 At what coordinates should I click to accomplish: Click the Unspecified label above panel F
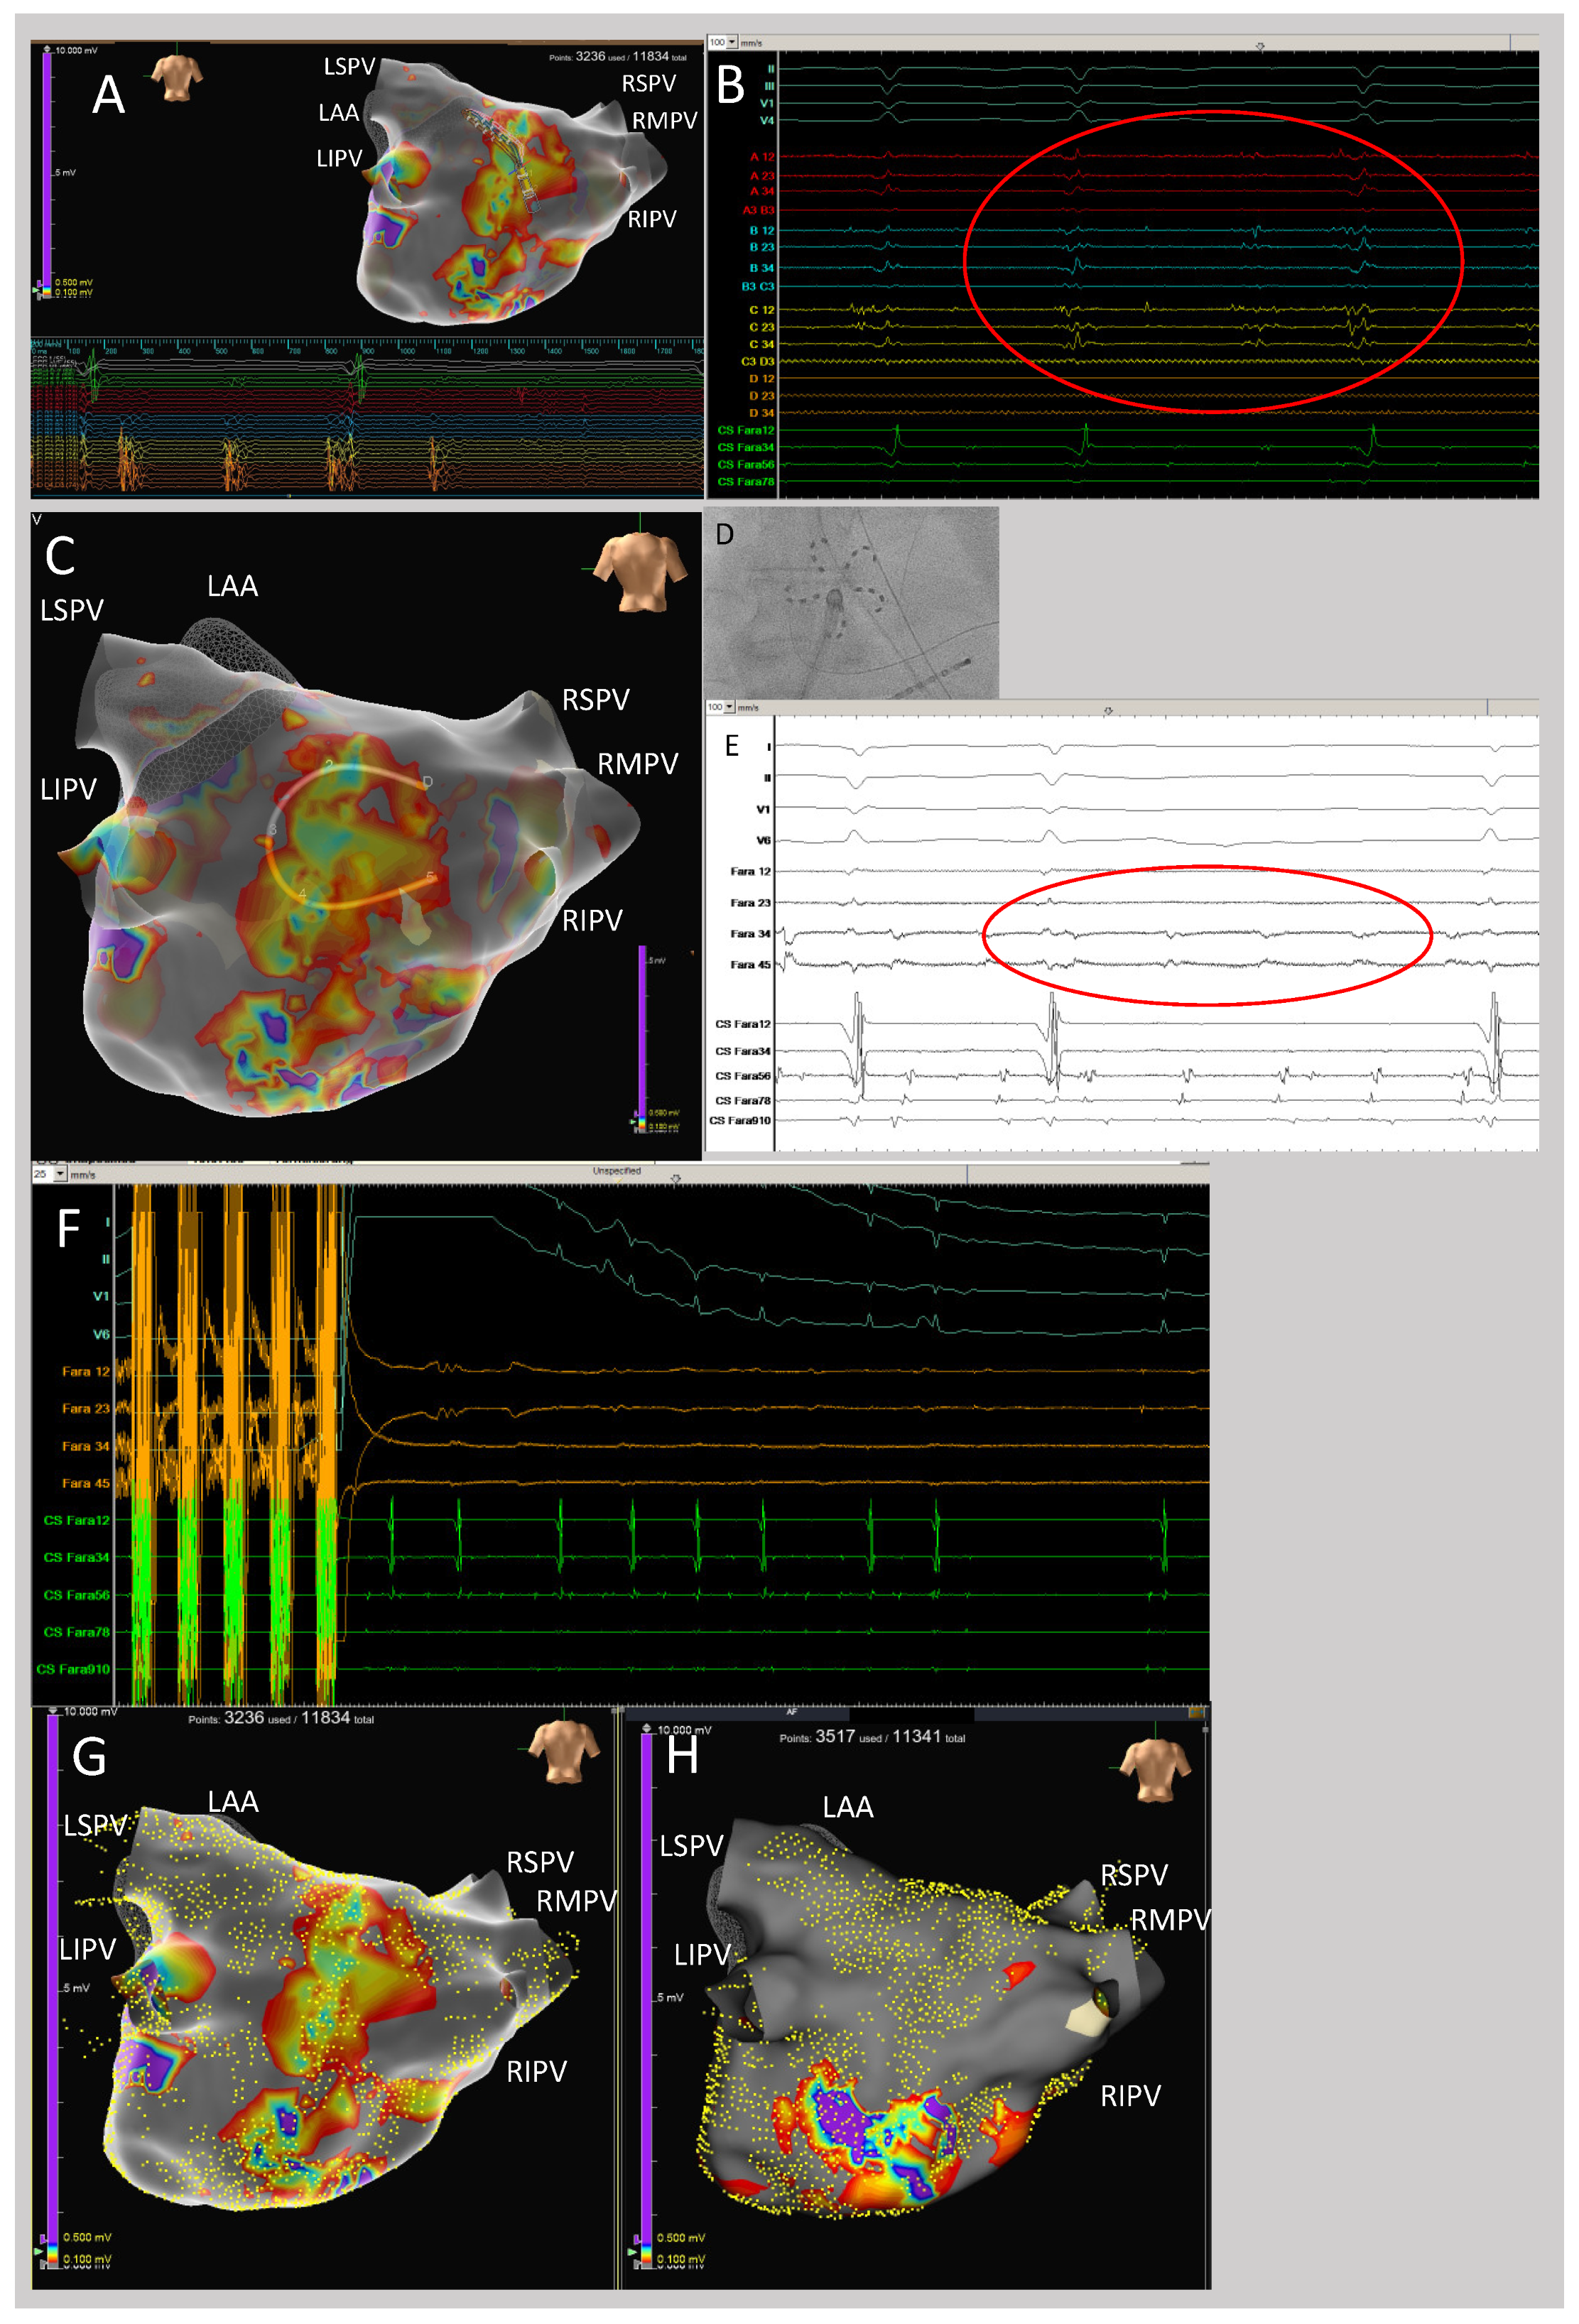pyautogui.click(x=616, y=1171)
